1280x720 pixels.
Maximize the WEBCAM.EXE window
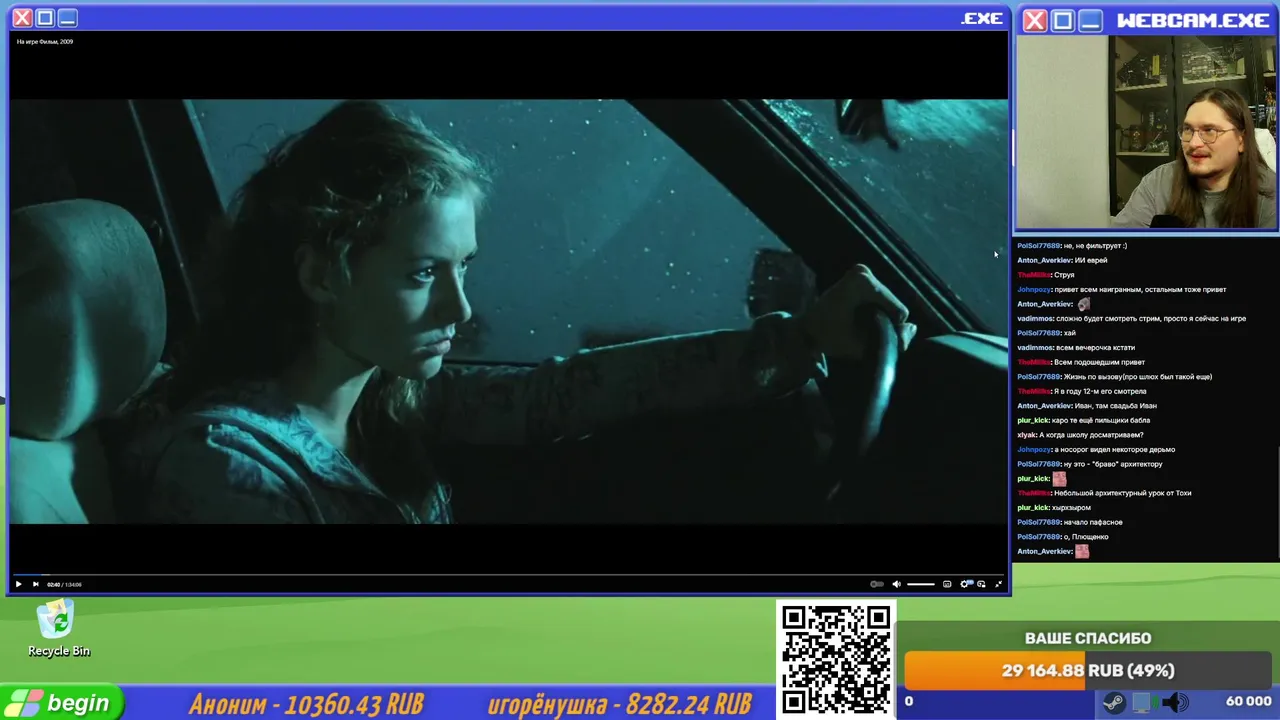pyautogui.click(x=1063, y=20)
